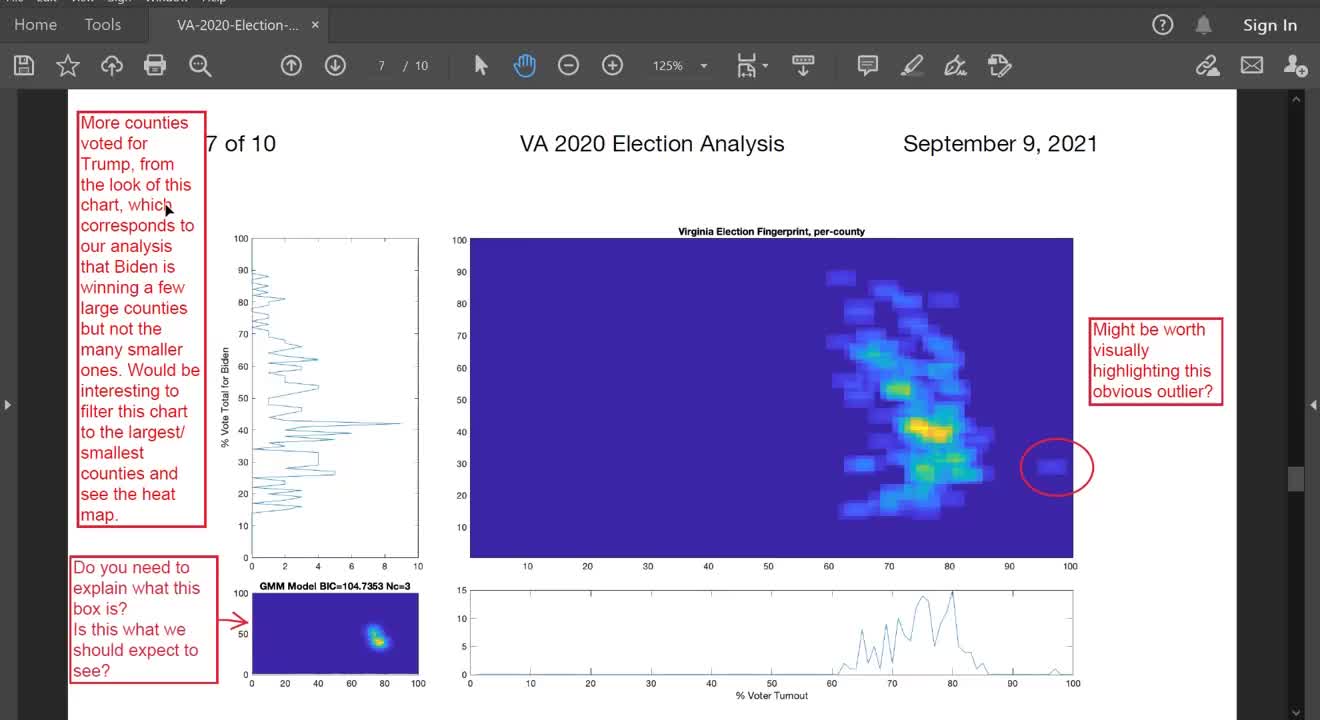
Task: Click the 'VA 2020 Election Analysis' heading
Action: tap(652, 144)
